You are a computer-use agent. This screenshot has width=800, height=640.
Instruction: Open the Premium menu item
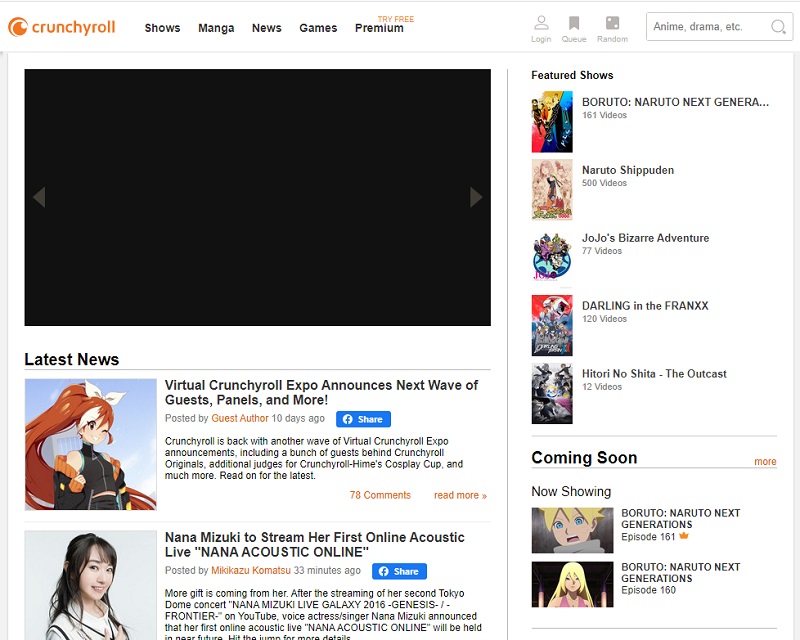coord(379,28)
